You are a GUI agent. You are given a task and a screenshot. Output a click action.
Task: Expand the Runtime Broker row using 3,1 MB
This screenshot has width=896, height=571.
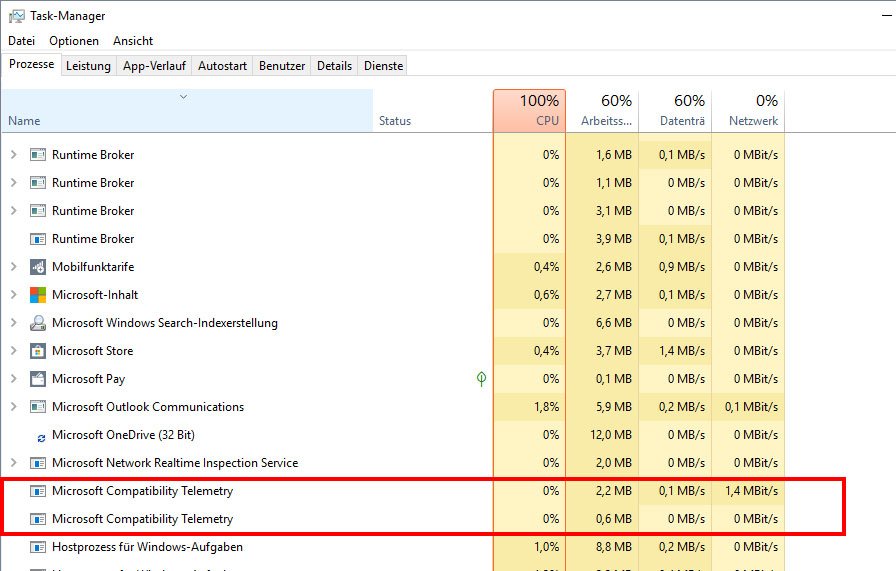(14, 210)
